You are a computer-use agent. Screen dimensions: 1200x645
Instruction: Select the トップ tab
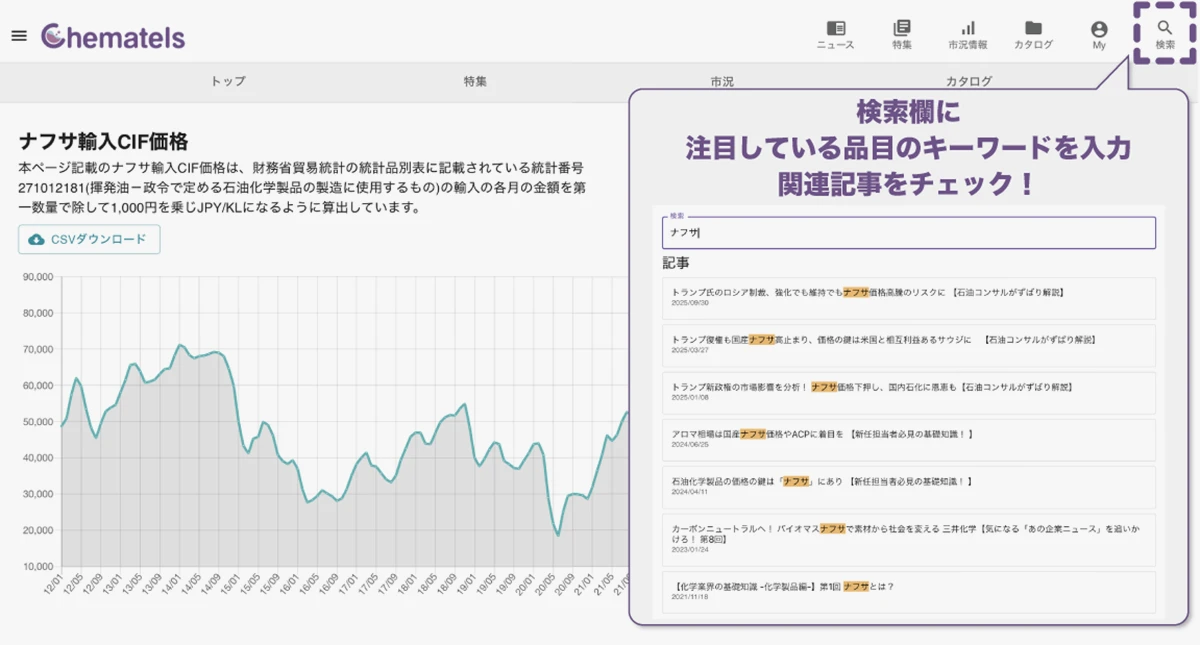(x=228, y=82)
